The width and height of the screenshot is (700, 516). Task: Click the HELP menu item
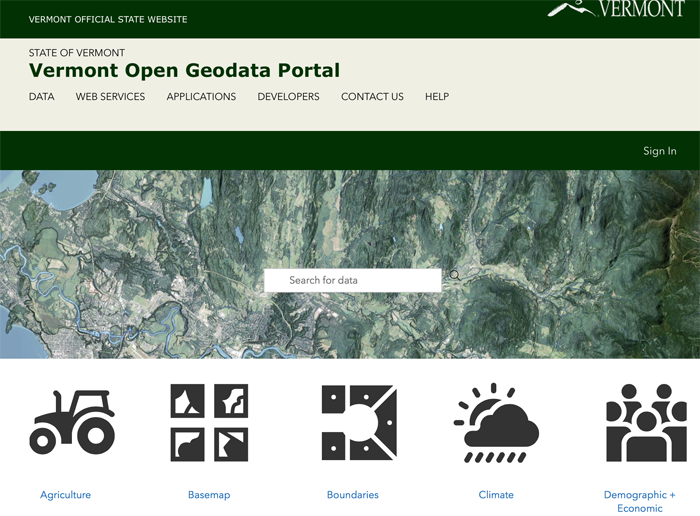(437, 96)
